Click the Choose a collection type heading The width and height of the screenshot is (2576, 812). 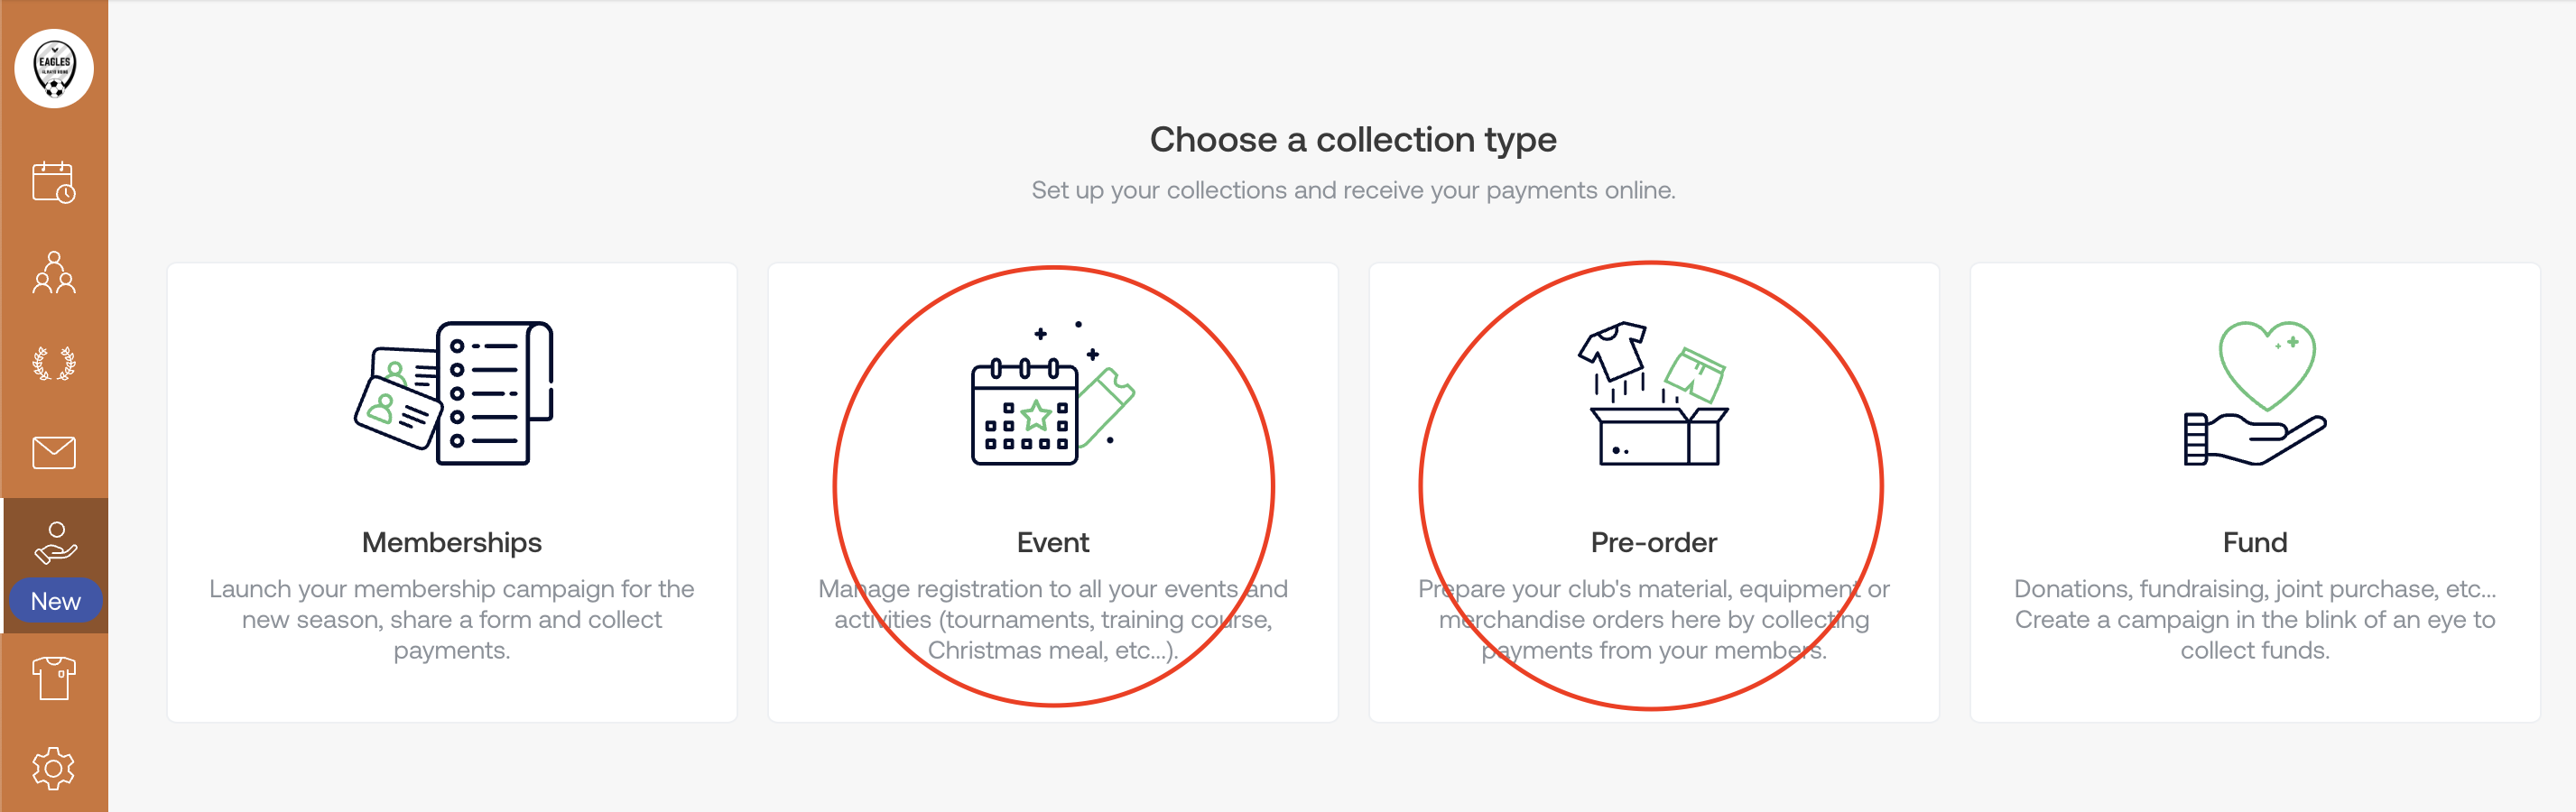(x=1352, y=140)
